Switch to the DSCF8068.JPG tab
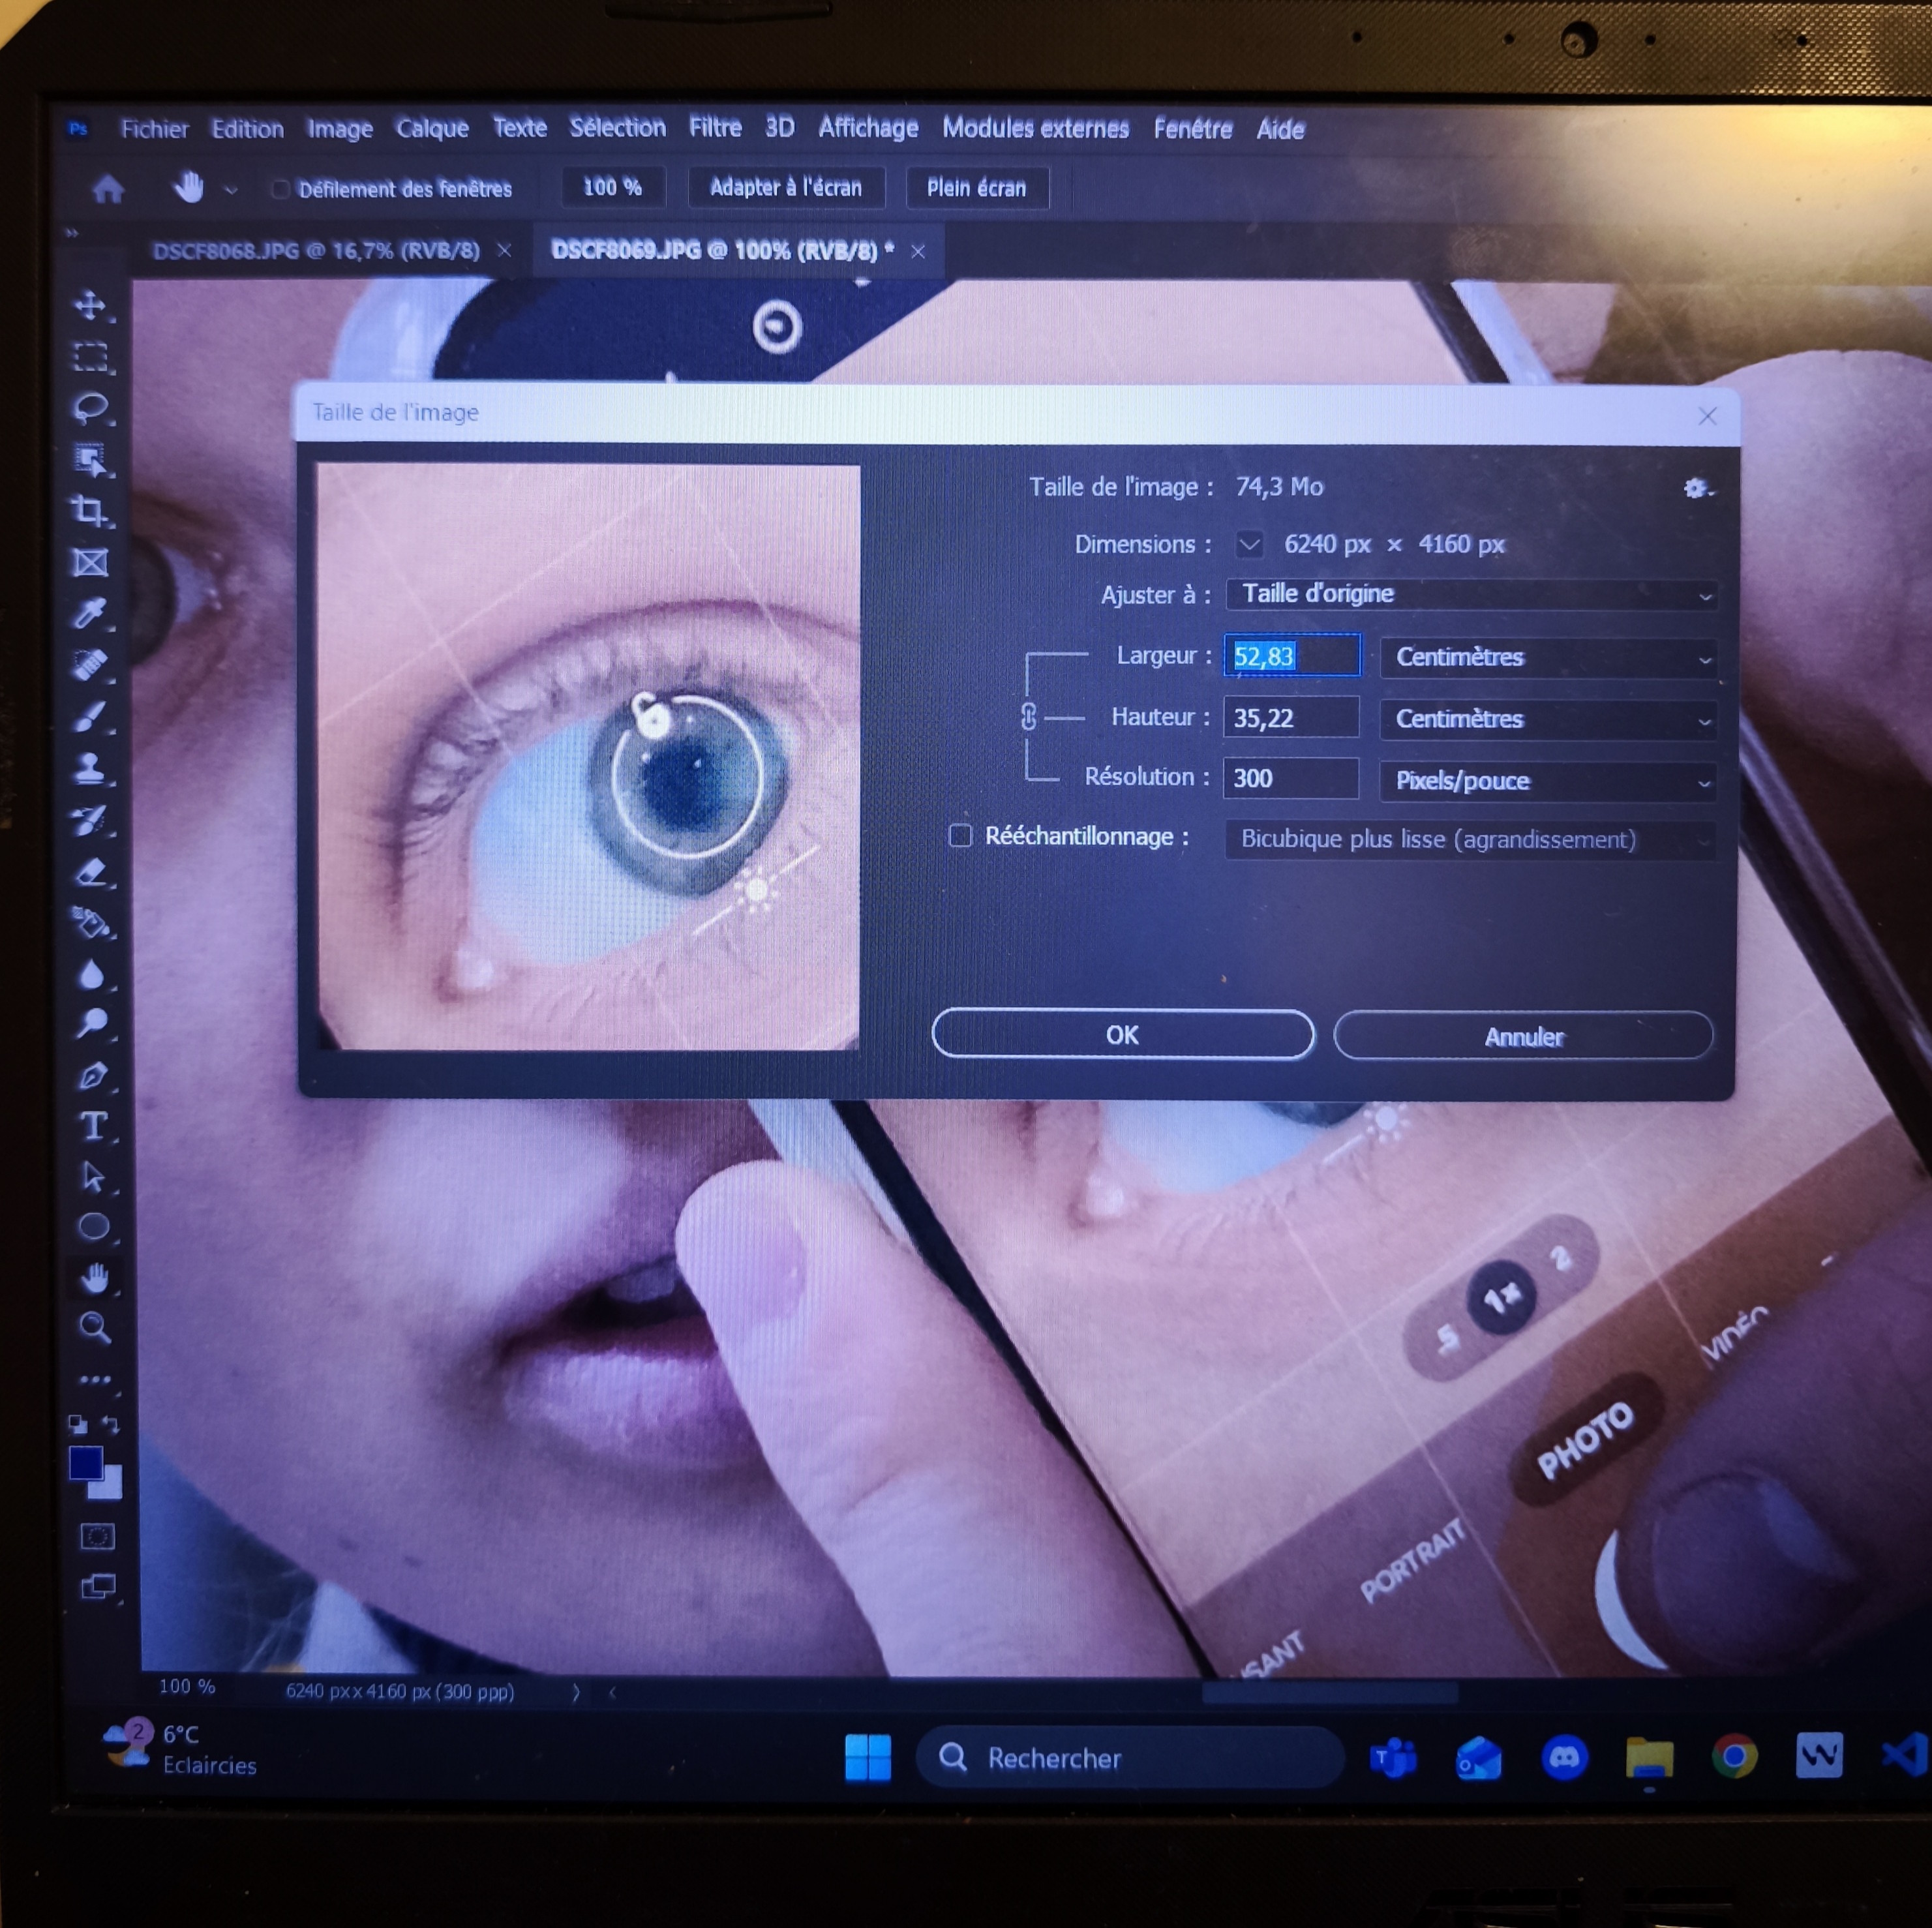 tap(316, 251)
